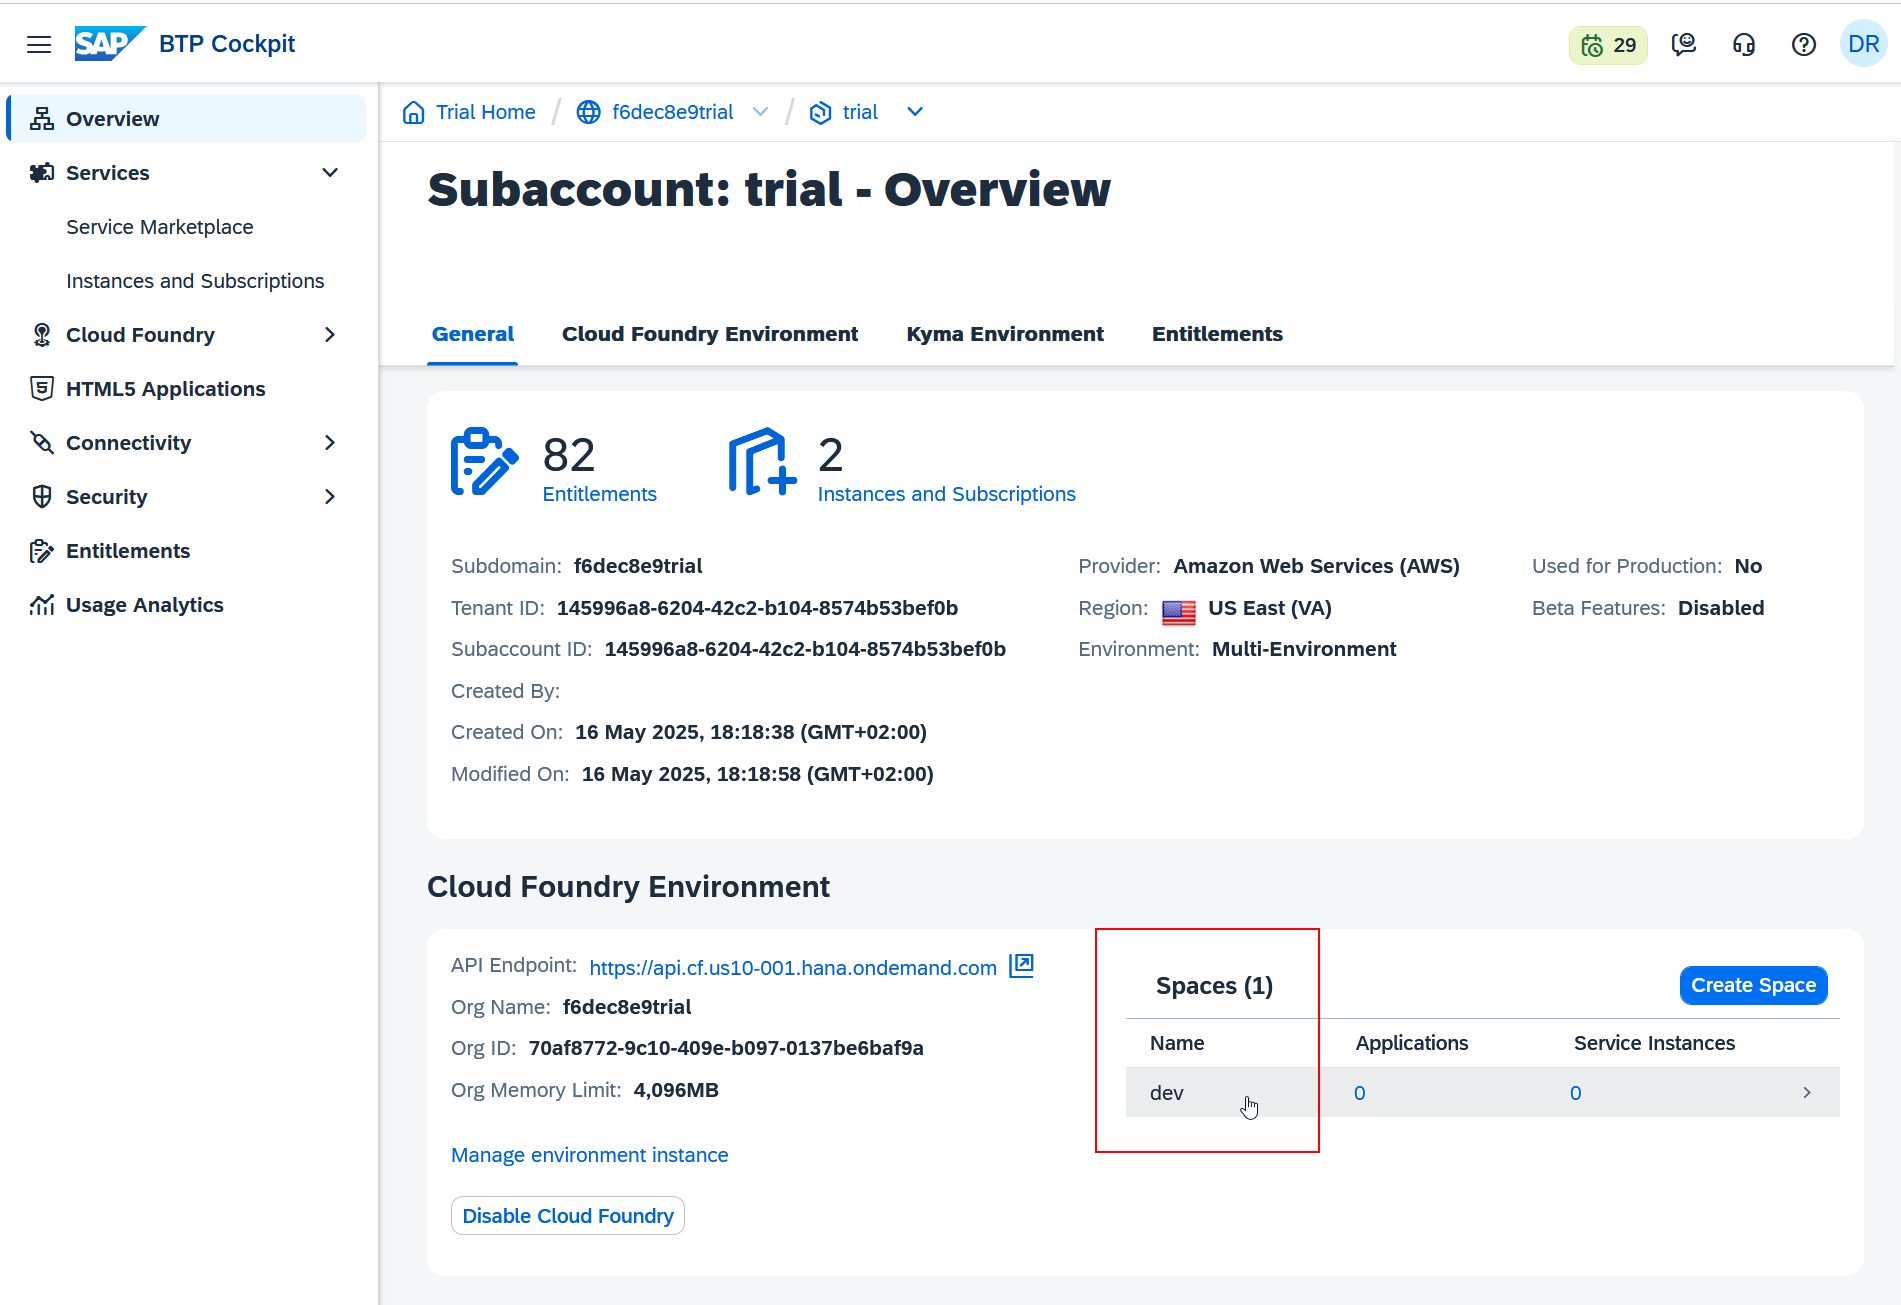Expand the Connectivity navigation section
1901x1305 pixels.
(330, 443)
